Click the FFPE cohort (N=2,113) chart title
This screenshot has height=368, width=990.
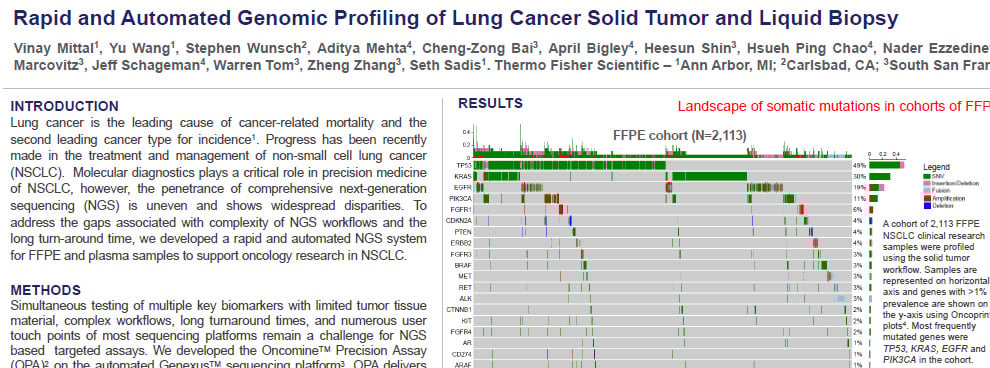tap(680, 134)
